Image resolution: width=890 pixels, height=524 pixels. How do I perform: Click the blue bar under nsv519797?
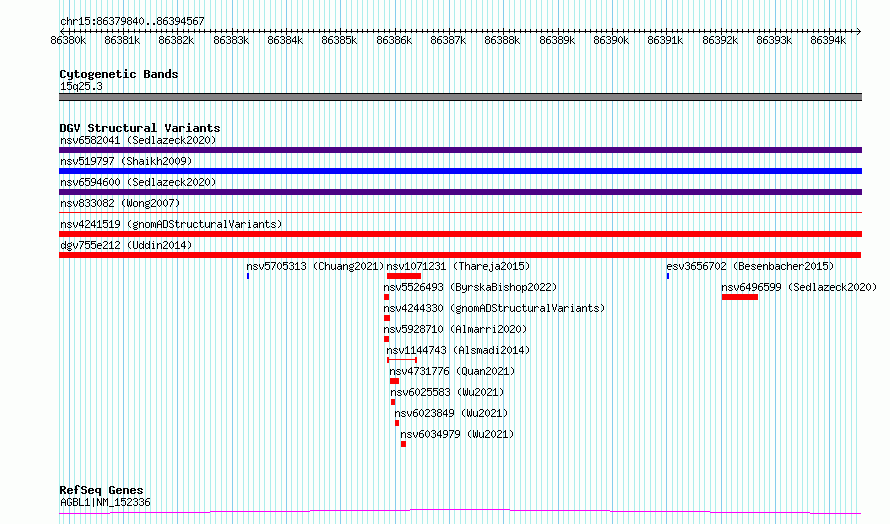click(460, 171)
